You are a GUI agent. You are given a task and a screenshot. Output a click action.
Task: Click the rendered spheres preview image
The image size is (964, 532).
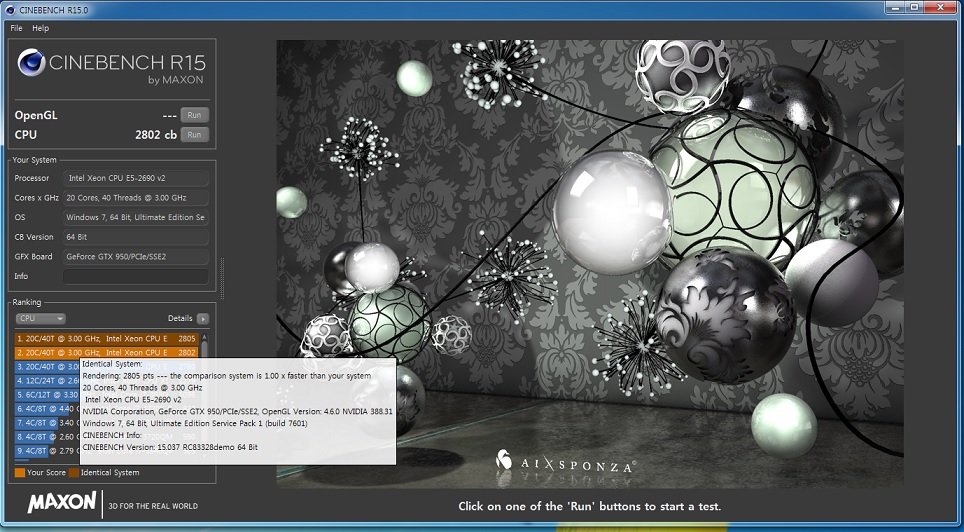tap(590, 264)
